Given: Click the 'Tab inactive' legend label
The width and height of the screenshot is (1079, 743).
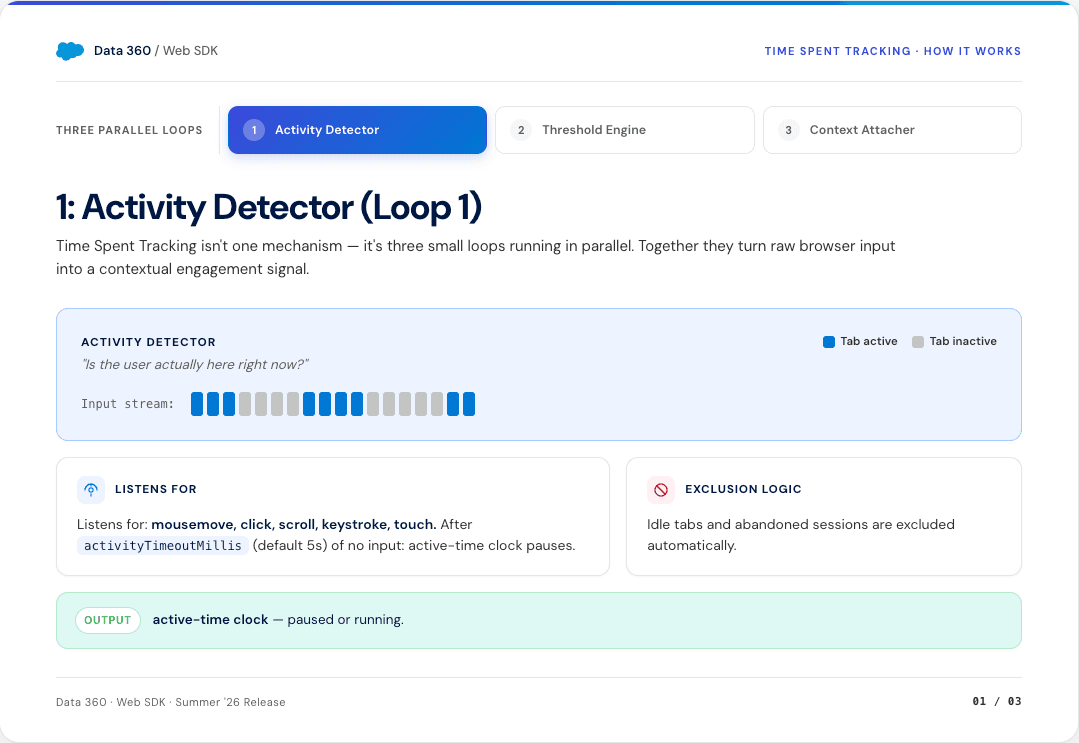Looking at the screenshot, I should pos(963,341).
